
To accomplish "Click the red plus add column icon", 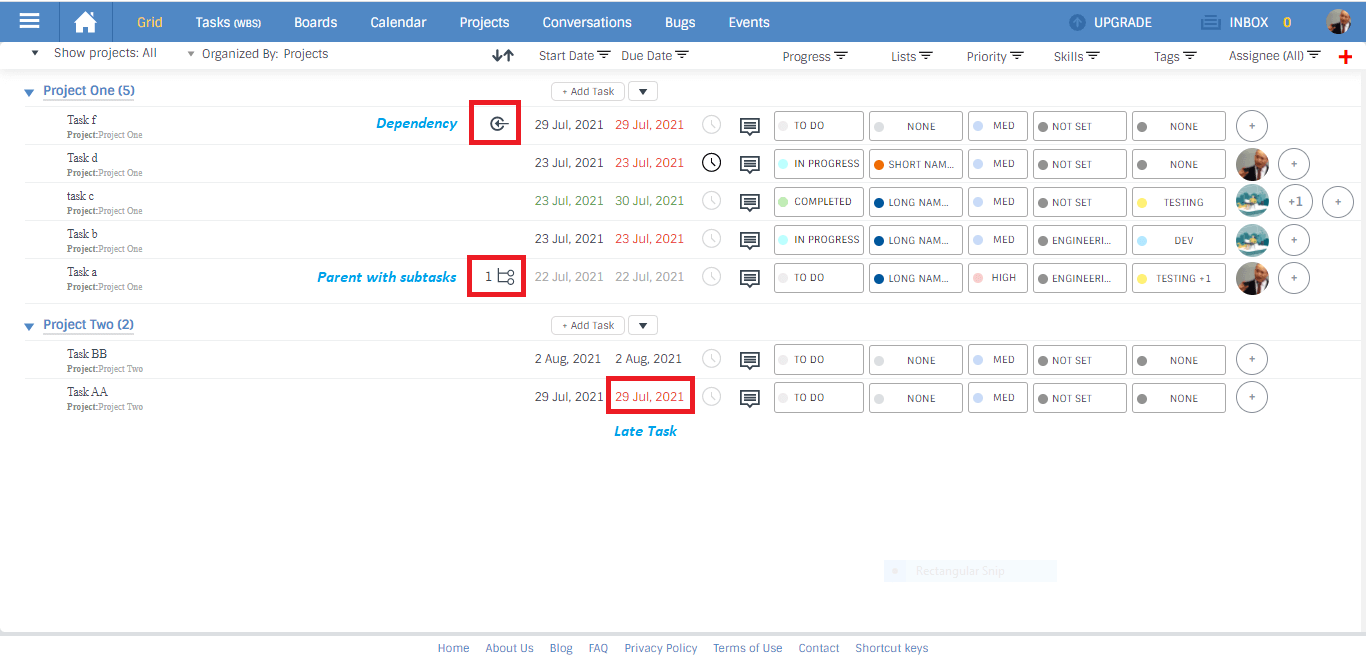I will pyautogui.click(x=1345, y=57).
